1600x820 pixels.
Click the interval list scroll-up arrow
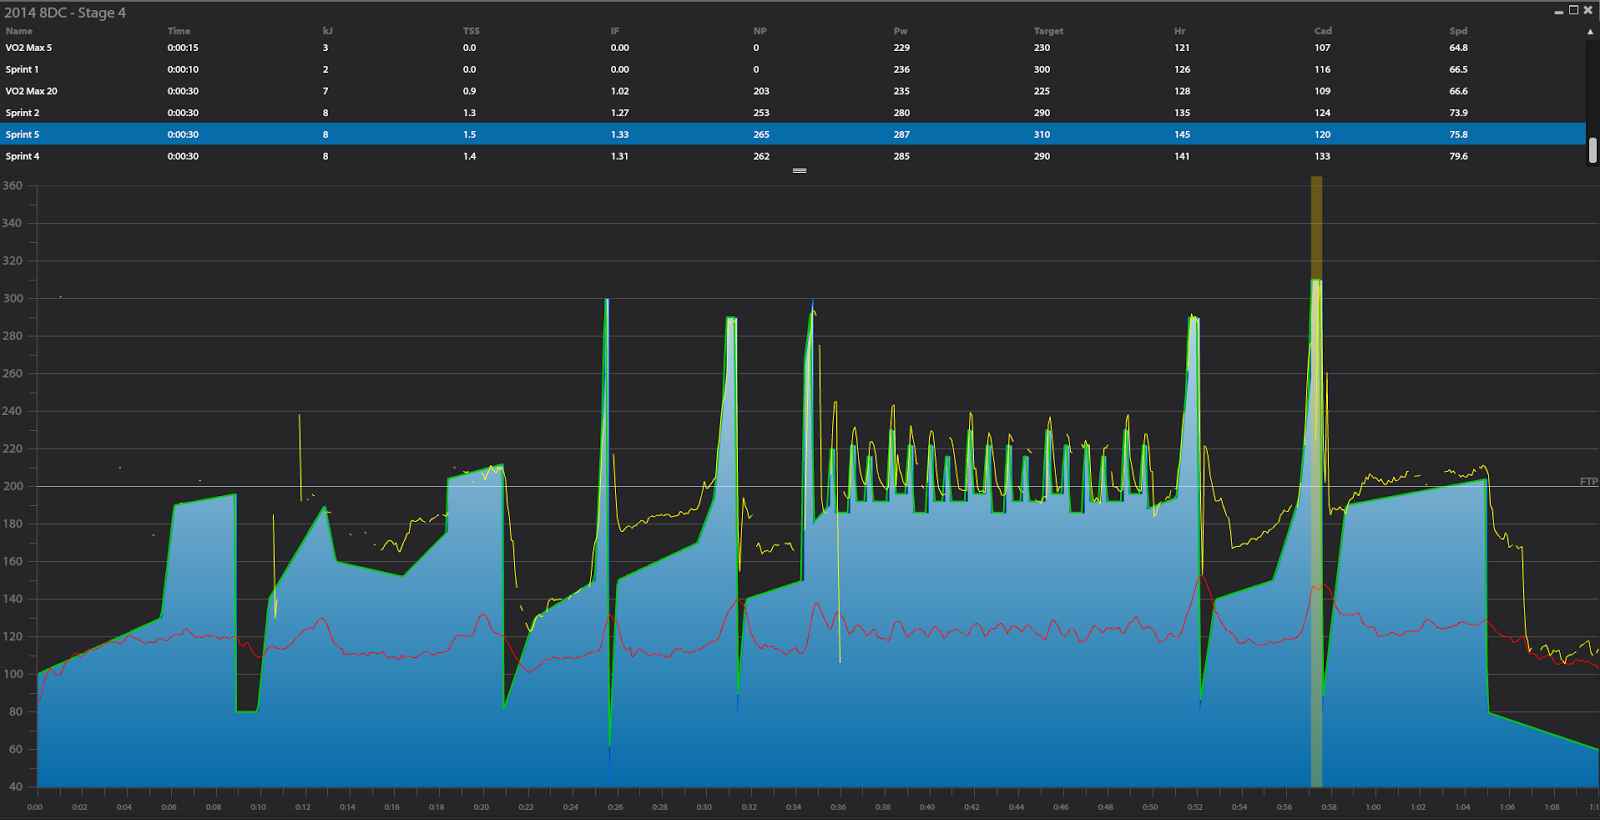click(1591, 32)
